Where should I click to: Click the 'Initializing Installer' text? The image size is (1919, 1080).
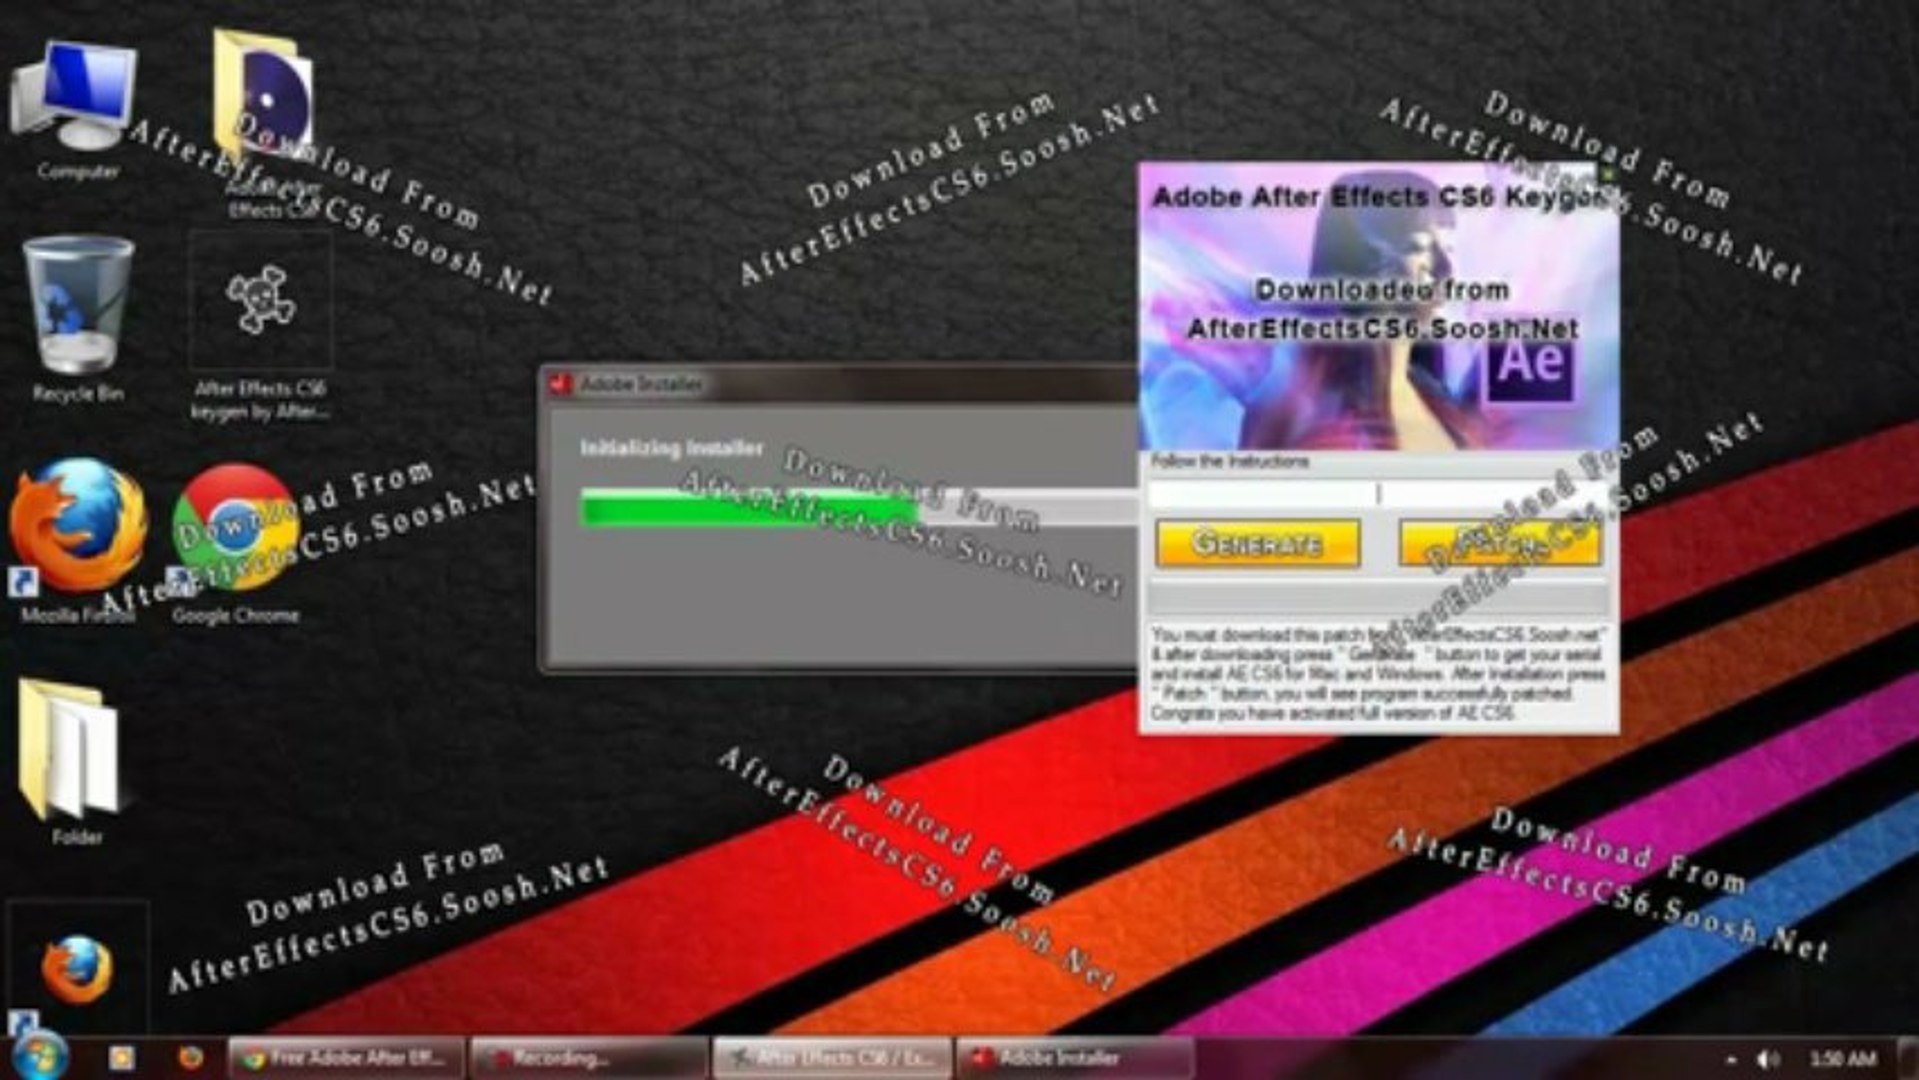671,448
